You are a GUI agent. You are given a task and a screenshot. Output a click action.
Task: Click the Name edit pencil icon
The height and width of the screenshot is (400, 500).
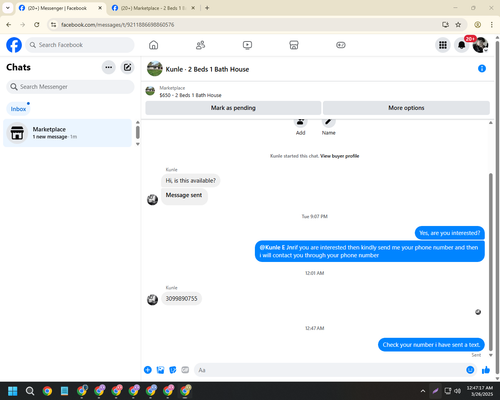click(328, 122)
